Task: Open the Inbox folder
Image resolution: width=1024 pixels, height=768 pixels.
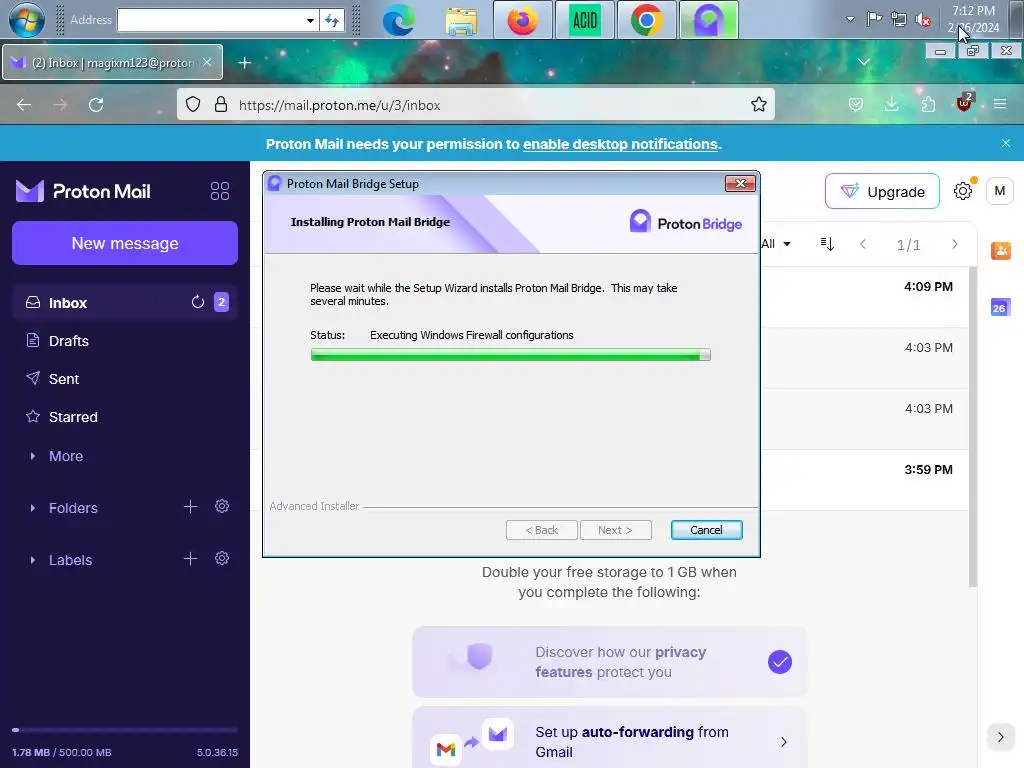Action: tap(125, 302)
